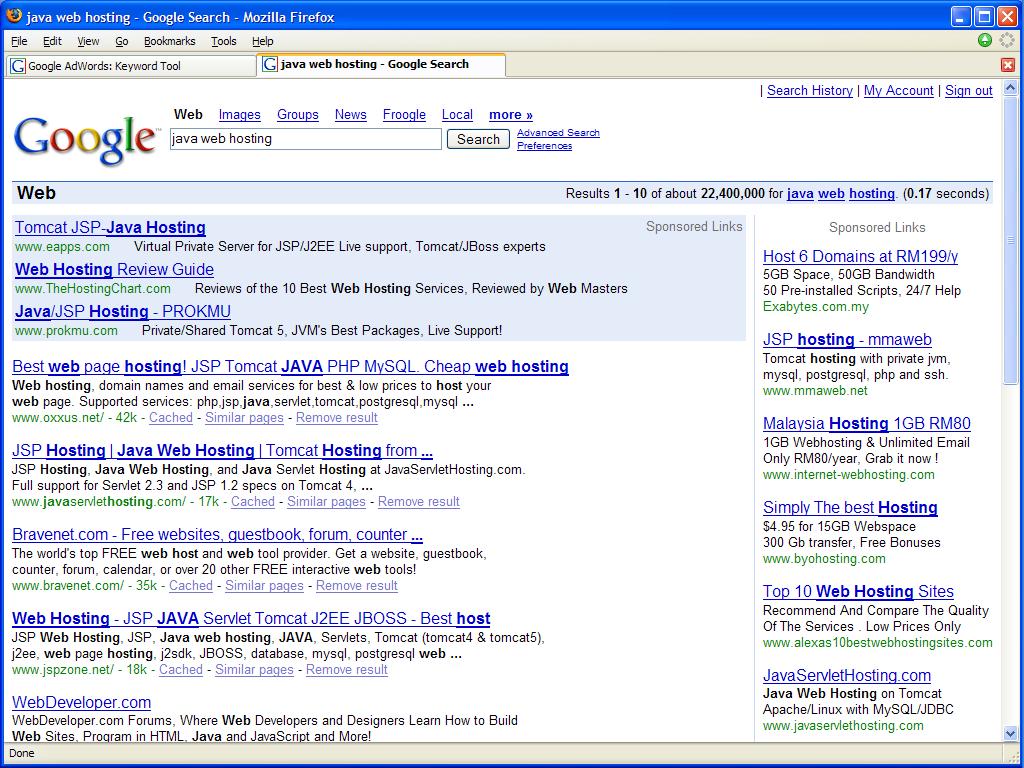Open the Go menu
Viewport: 1024px width, 768px height.
[x=121, y=41]
